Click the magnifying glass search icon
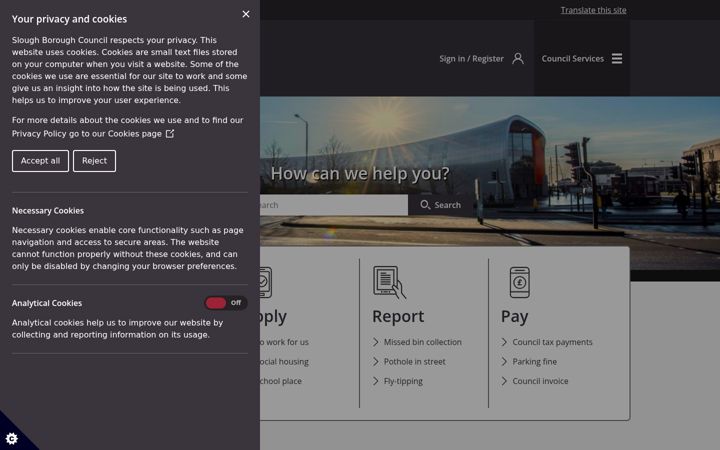Screen dimensions: 720x450 point(425,205)
